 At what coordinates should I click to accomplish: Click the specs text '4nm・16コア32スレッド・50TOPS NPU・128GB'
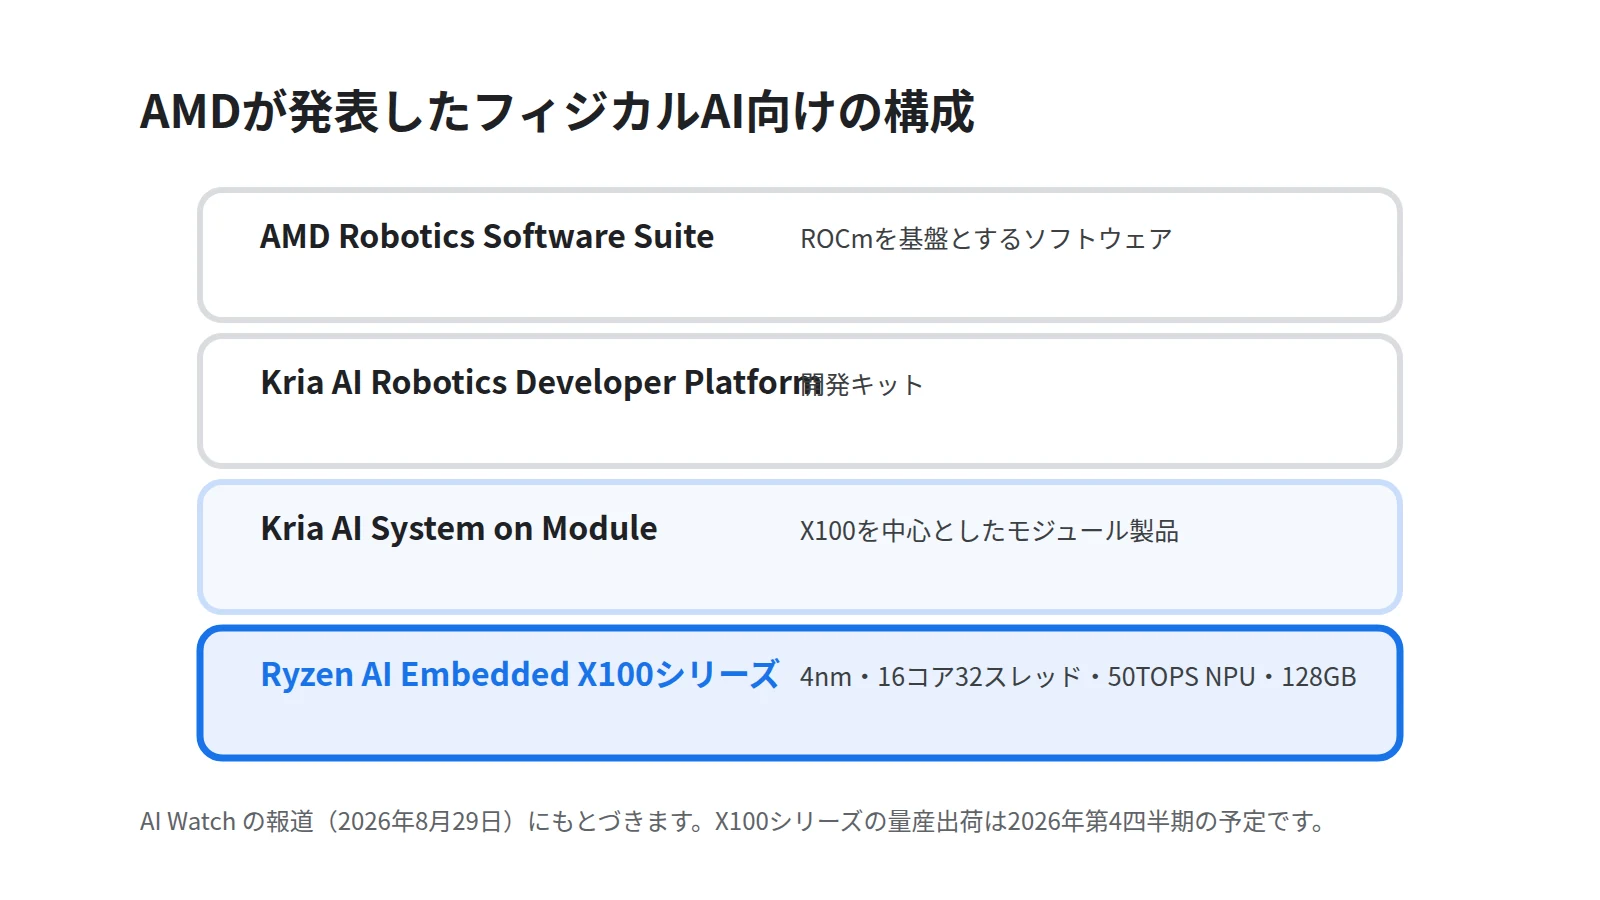tap(1078, 677)
